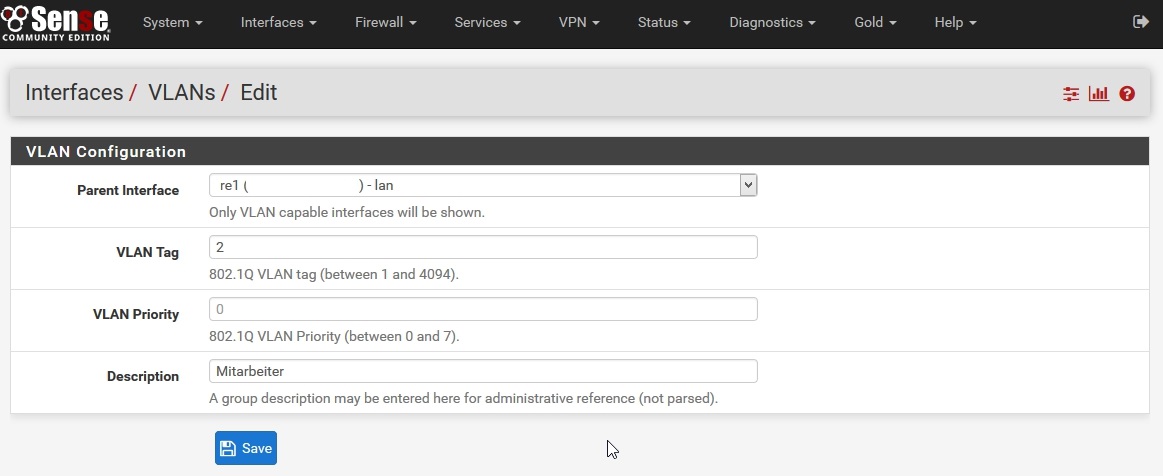The width and height of the screenshot is (1163, 476).
Task: Click the logout icon in the top-right corner
Action: coord(1140,22)
